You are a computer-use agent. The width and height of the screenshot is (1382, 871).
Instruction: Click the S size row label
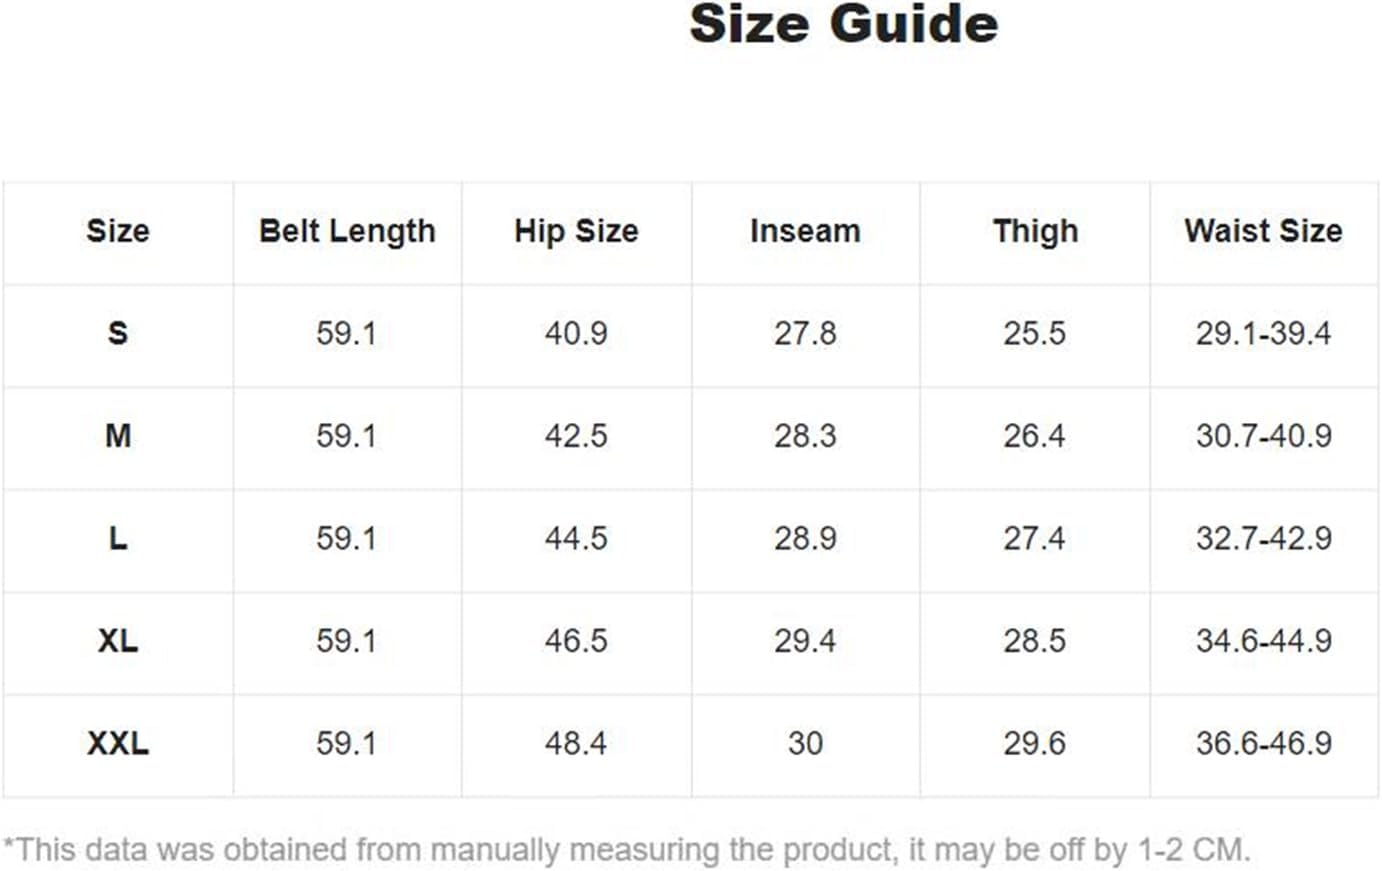pos(118,333)
